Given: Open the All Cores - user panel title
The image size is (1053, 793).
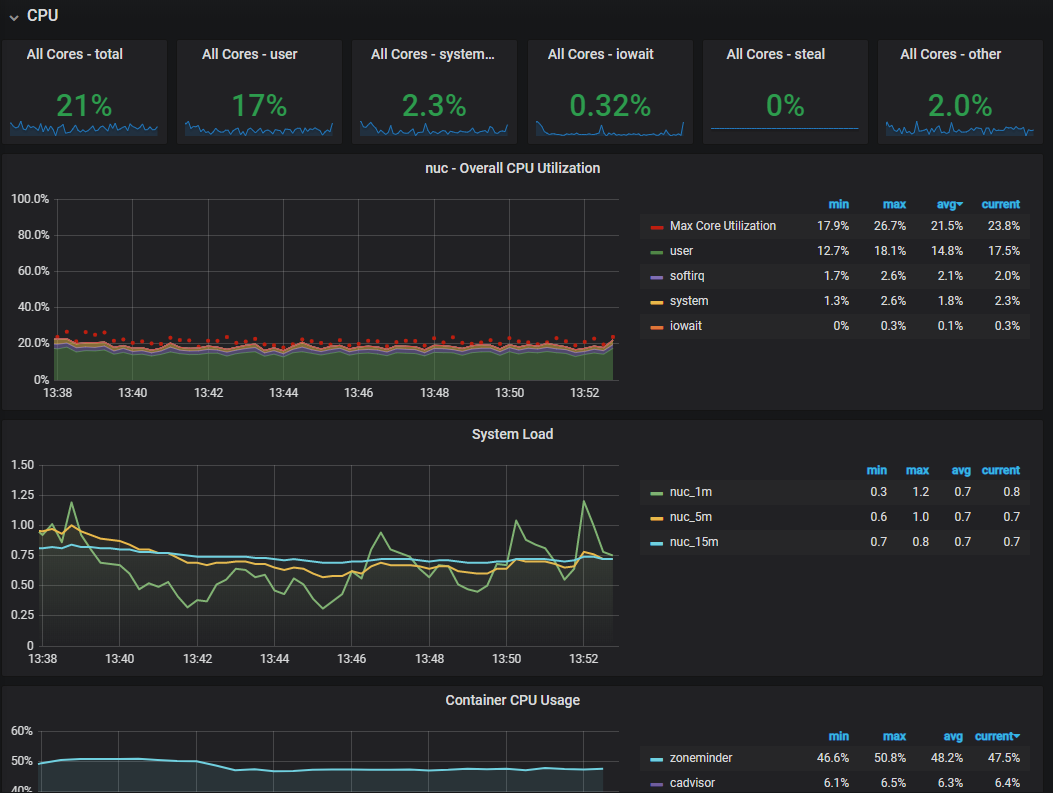Looking at the screenshot, I should (x=250, y=54).
